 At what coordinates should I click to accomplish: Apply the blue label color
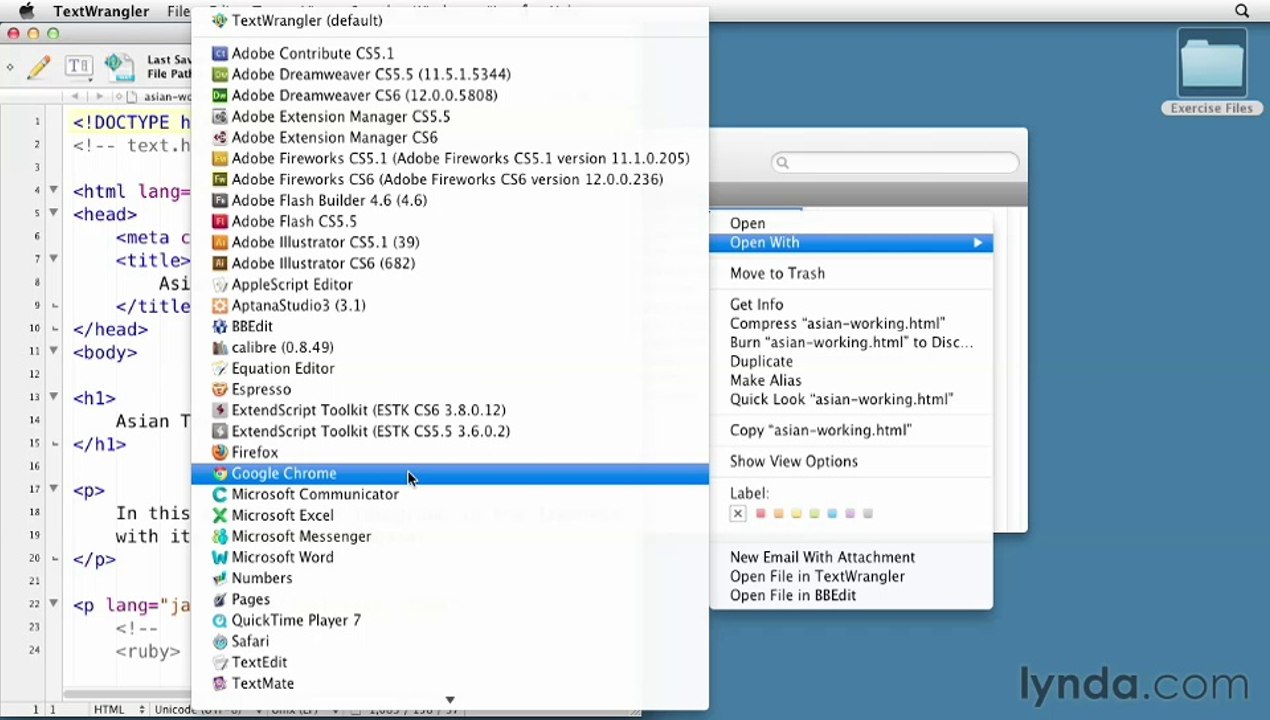(832, 514)
